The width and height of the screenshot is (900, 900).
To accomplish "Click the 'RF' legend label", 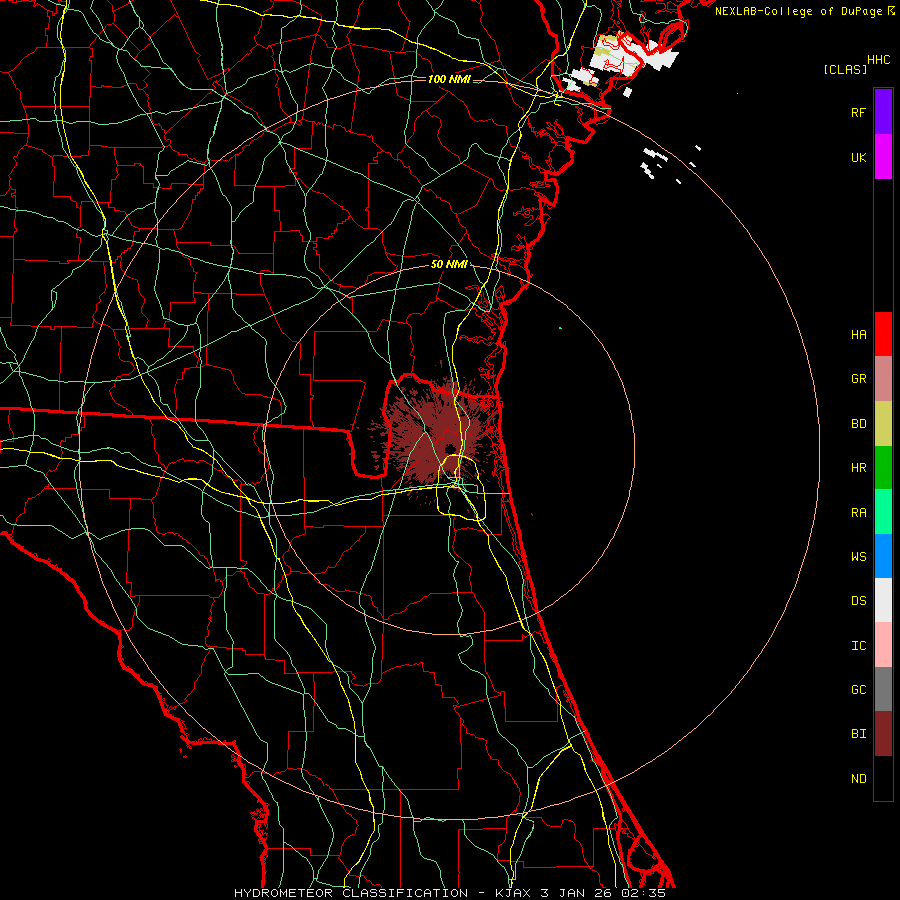I will (x=858, y=112).
